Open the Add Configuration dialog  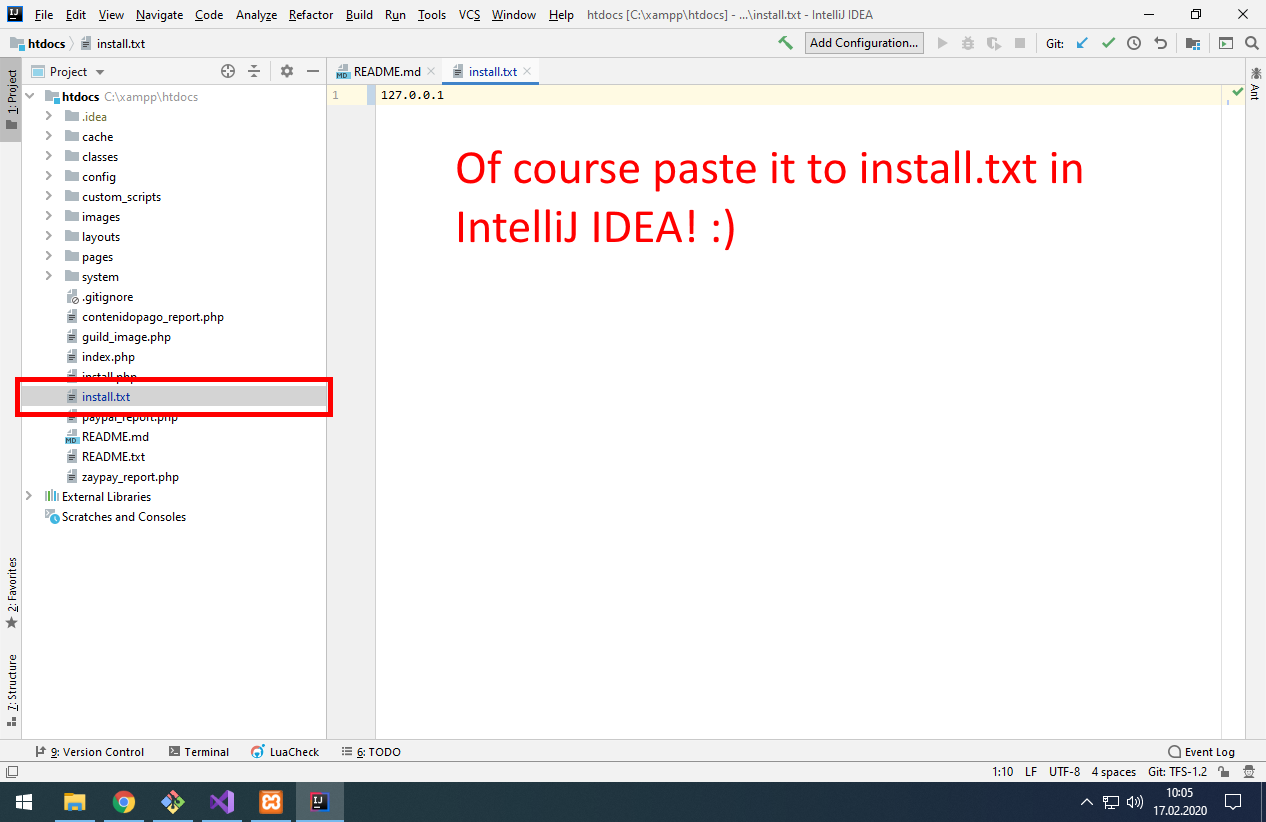(864, 42)
